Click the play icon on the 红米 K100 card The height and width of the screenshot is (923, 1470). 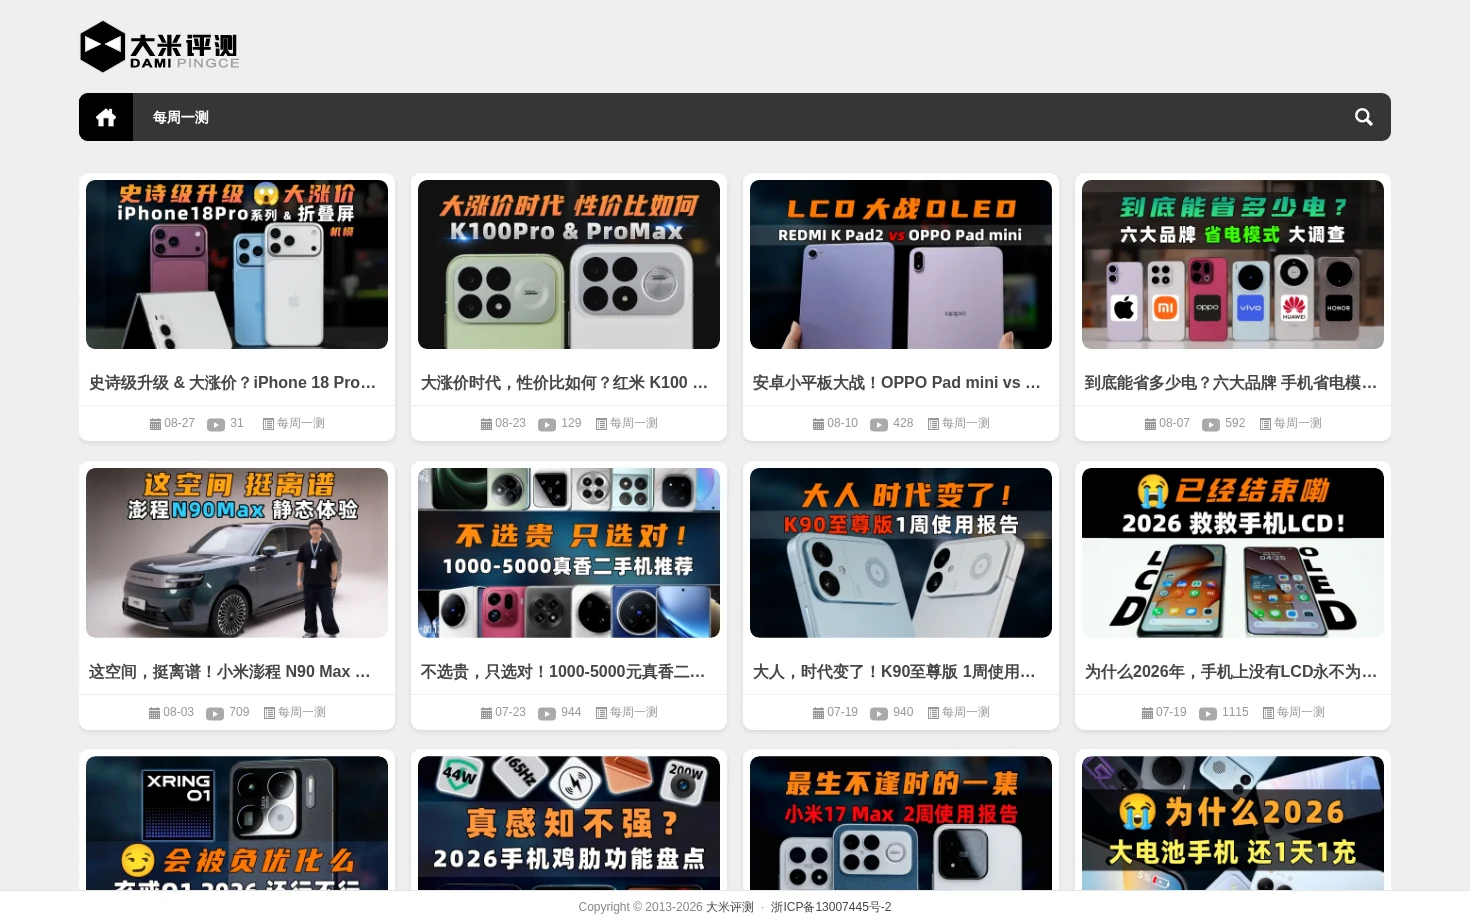tap(547, 424)
